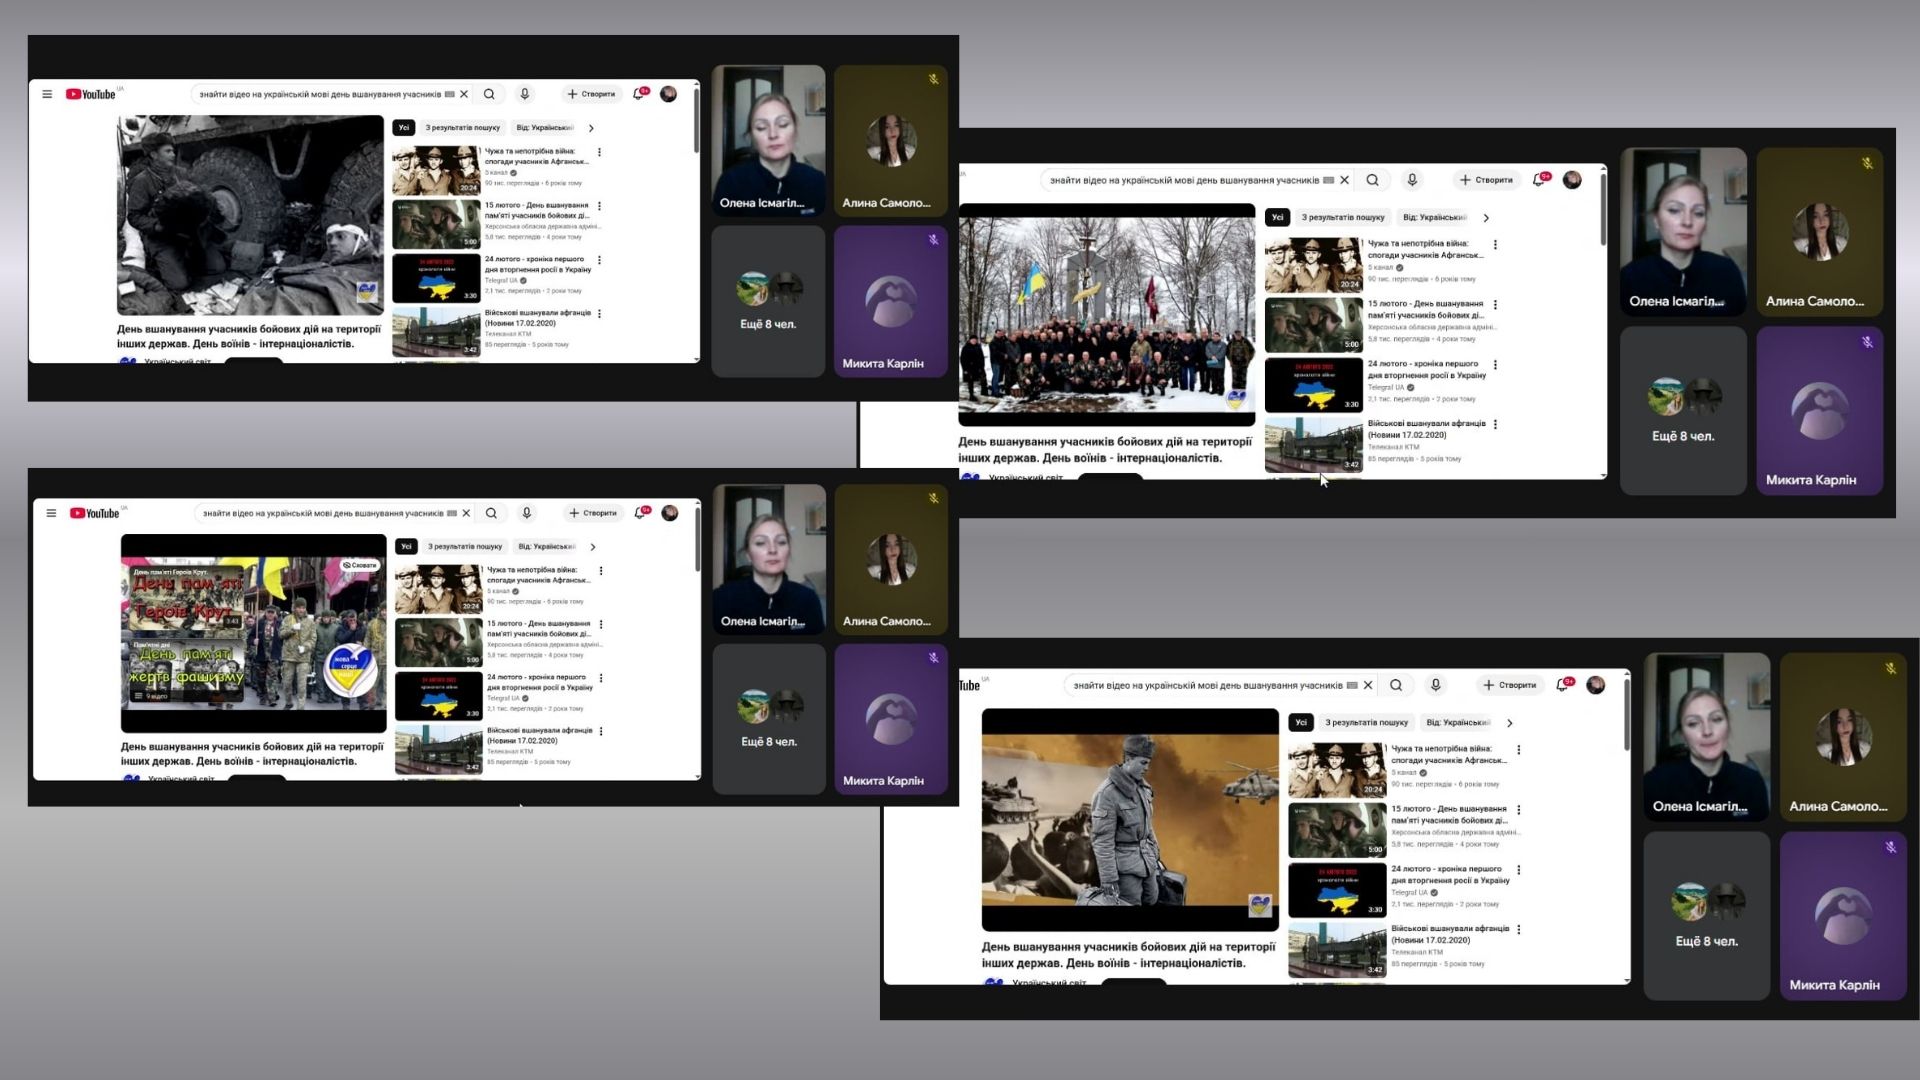
Task: Click Створити button above wounded soldier video
Action: 592,94
